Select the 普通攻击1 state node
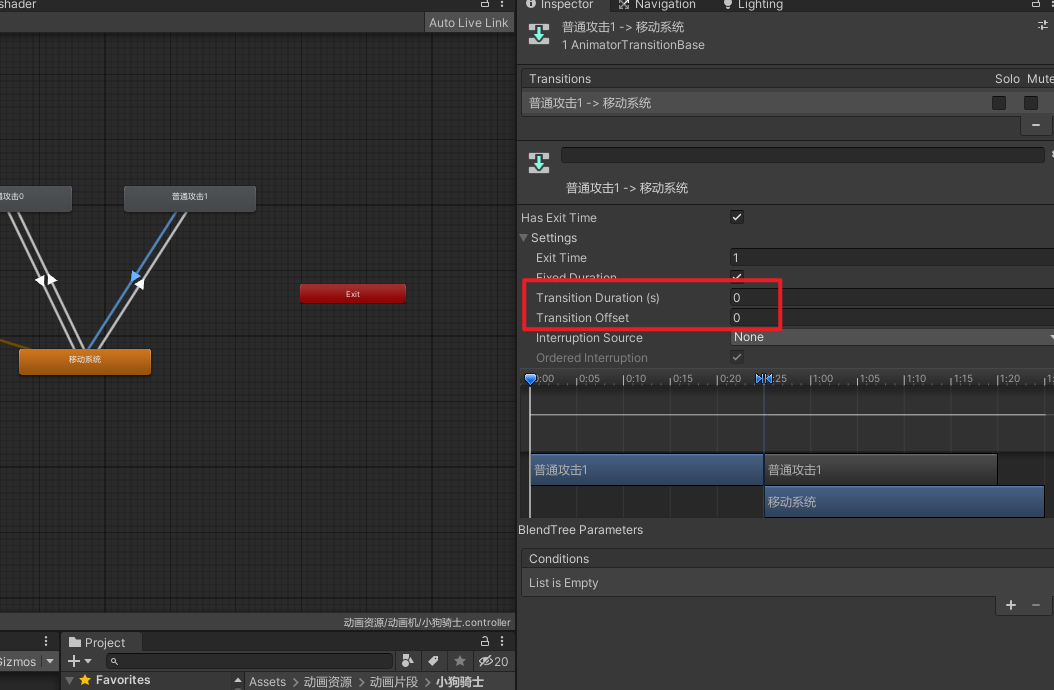1054x690 pixels. click(190, 198)
